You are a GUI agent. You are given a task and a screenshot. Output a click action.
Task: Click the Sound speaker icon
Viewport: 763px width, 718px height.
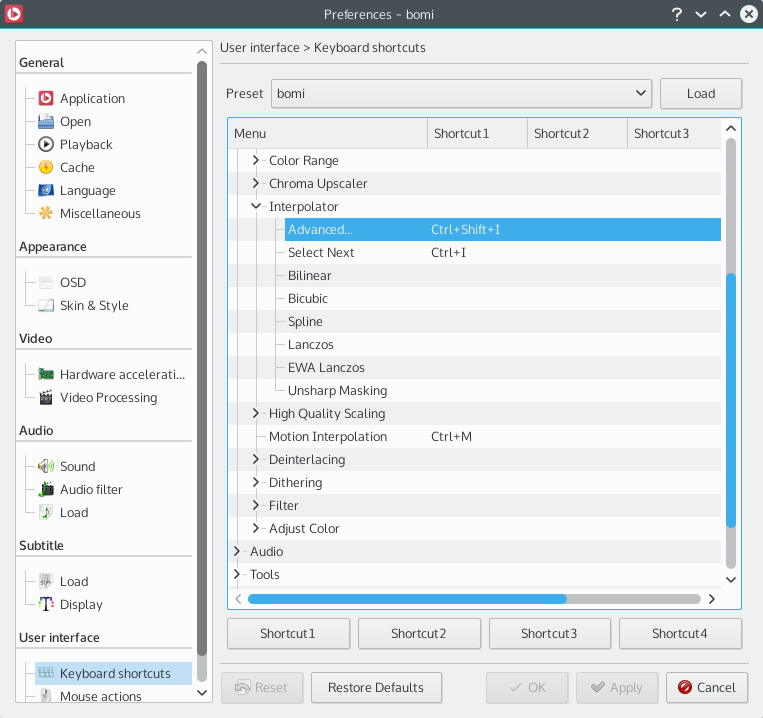tap(45, 466)
